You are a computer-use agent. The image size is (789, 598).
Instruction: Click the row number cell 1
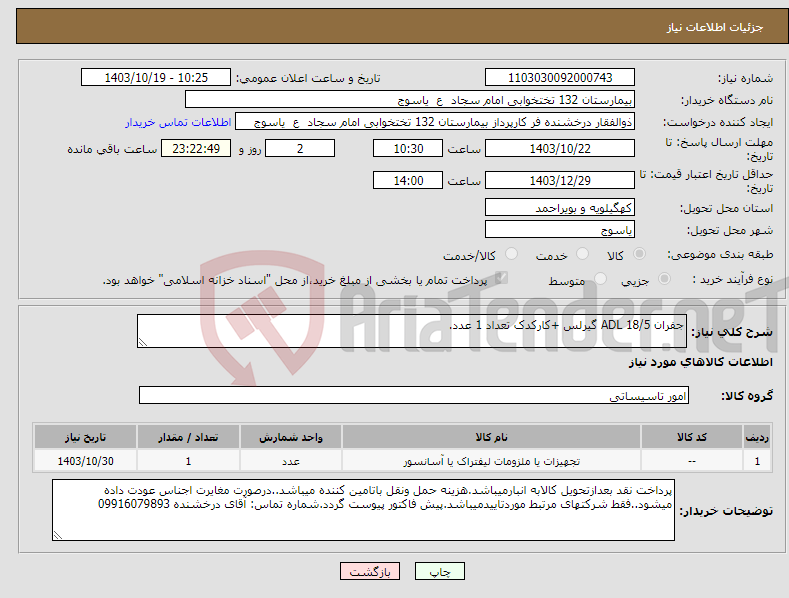(x=757, y=461)
